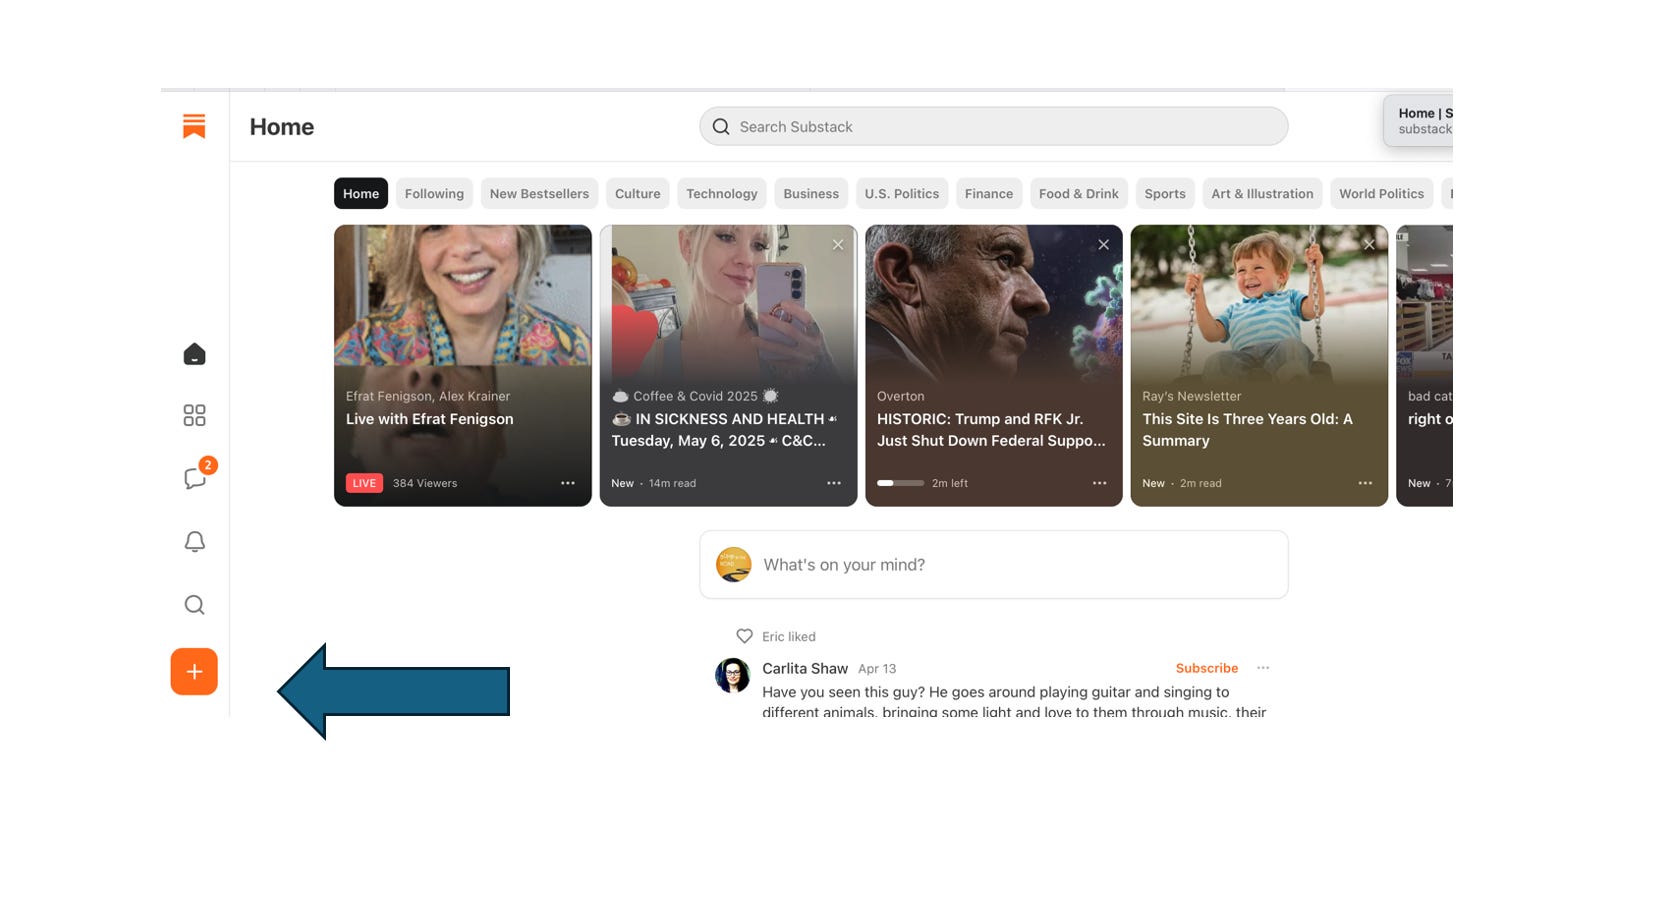Click the Home | substack tab tooltip
Viewport: 1662px width, 912px height.
pyautogui.click(x=1419, y=121)
